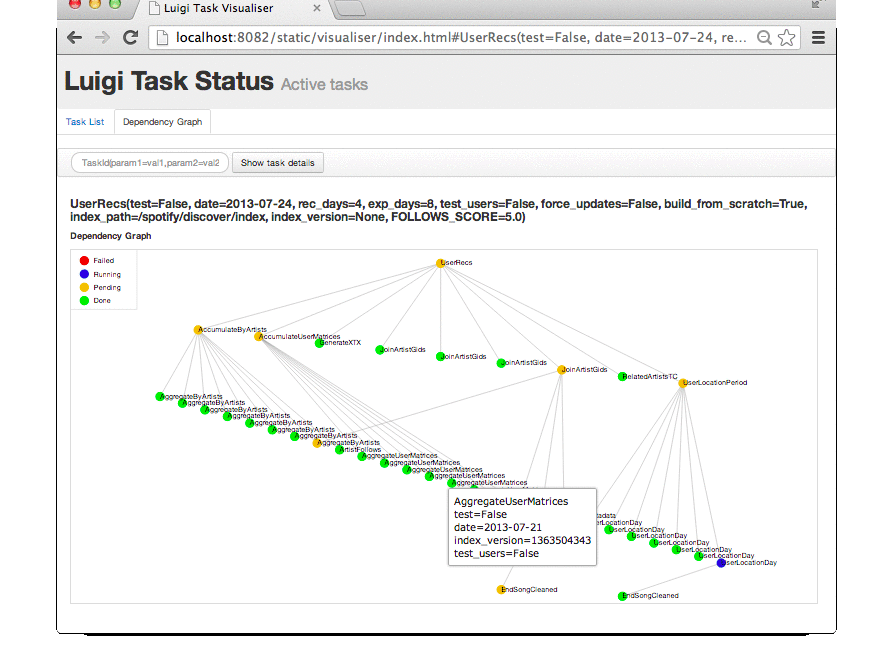Click the AggregateUserMatrices tooltip title
893x660 pixels.
pyautogui.click(x=511, y=501)
